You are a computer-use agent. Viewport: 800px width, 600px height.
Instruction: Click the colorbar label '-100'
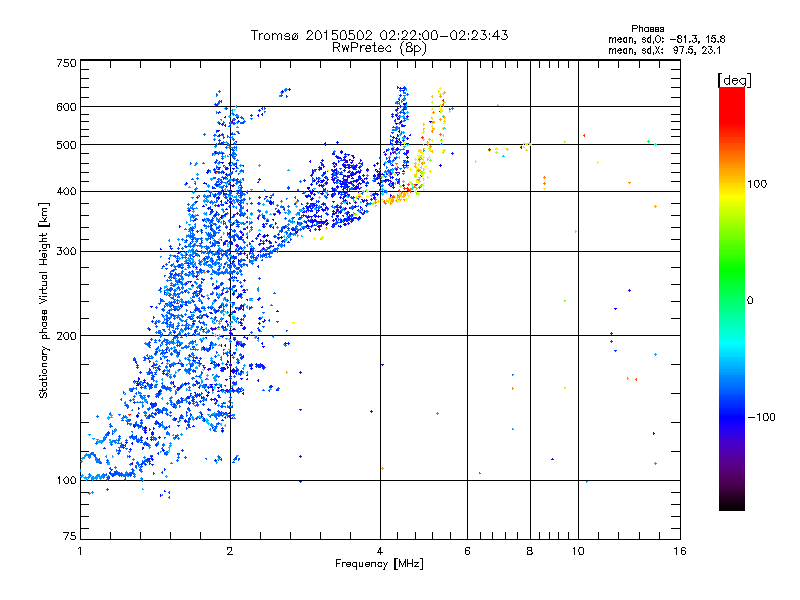point(762,417)
